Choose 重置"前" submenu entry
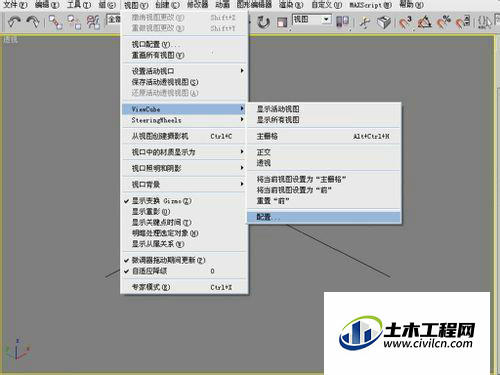 point(324,201)
